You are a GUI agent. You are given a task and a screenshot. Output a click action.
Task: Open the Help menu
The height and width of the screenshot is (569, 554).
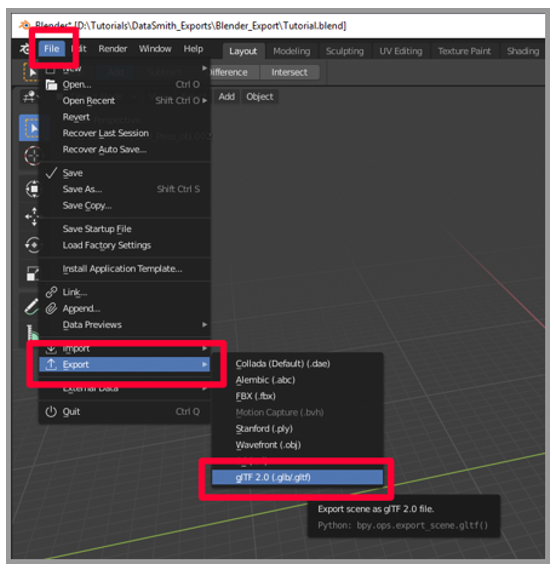pyautogui.click(x=193, y=49)
